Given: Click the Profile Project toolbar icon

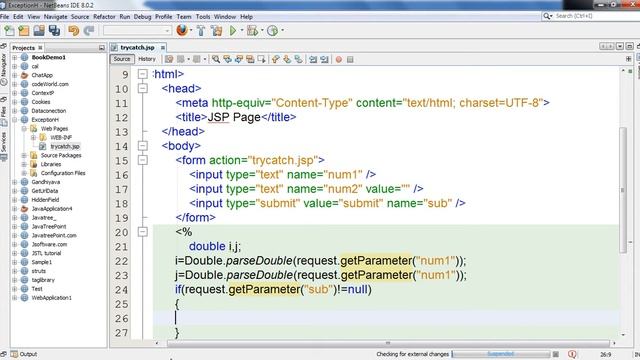Looking at the screenshot, I should pos(272,31).
